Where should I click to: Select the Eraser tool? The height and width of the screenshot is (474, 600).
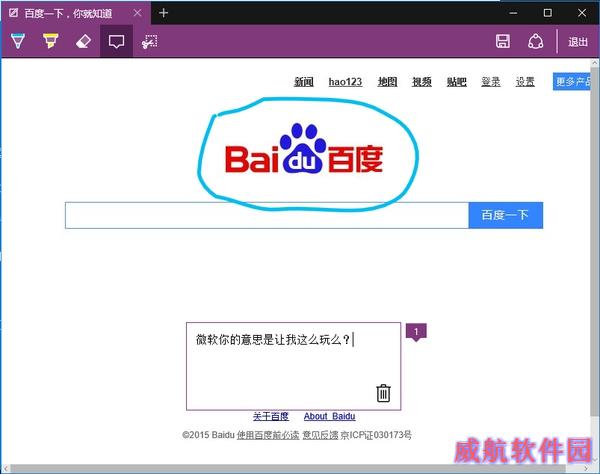pyautogui.click(x=83, y=41)
